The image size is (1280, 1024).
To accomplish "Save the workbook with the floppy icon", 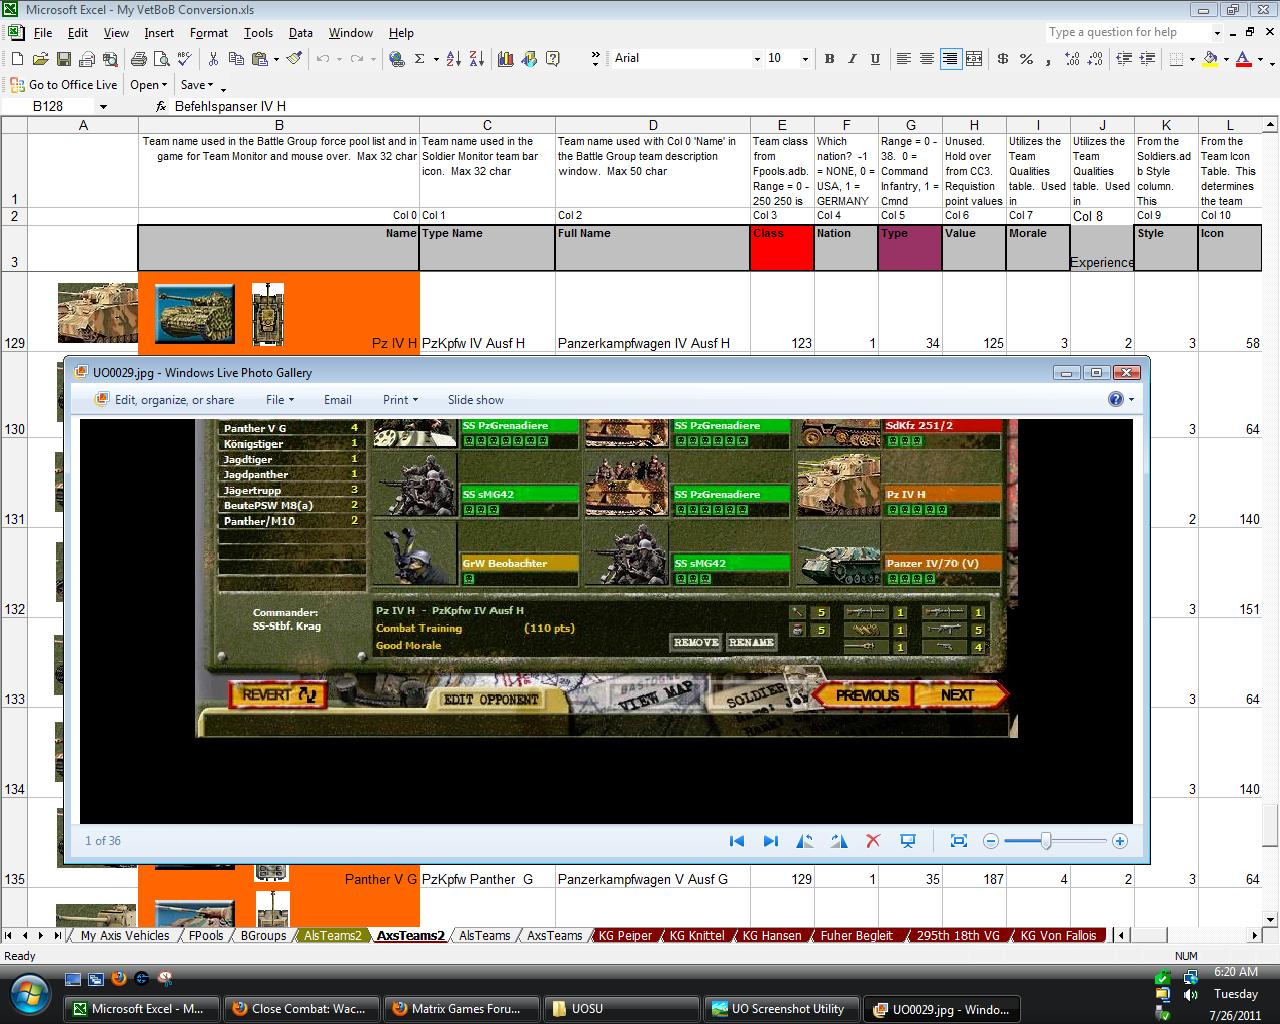I will click(x=63, y=59).
